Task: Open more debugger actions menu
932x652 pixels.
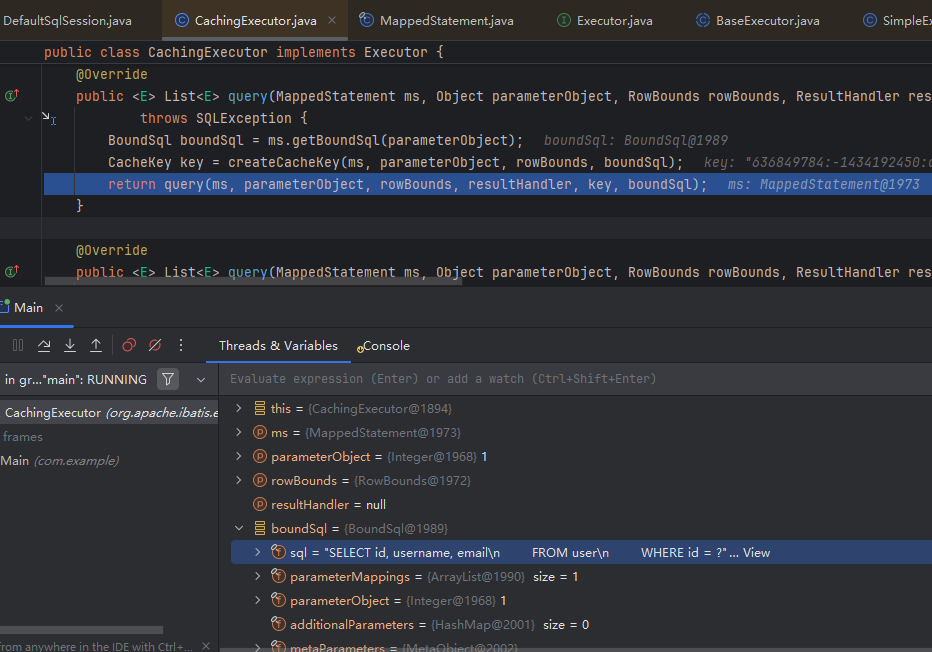Action: pos(181,345)
